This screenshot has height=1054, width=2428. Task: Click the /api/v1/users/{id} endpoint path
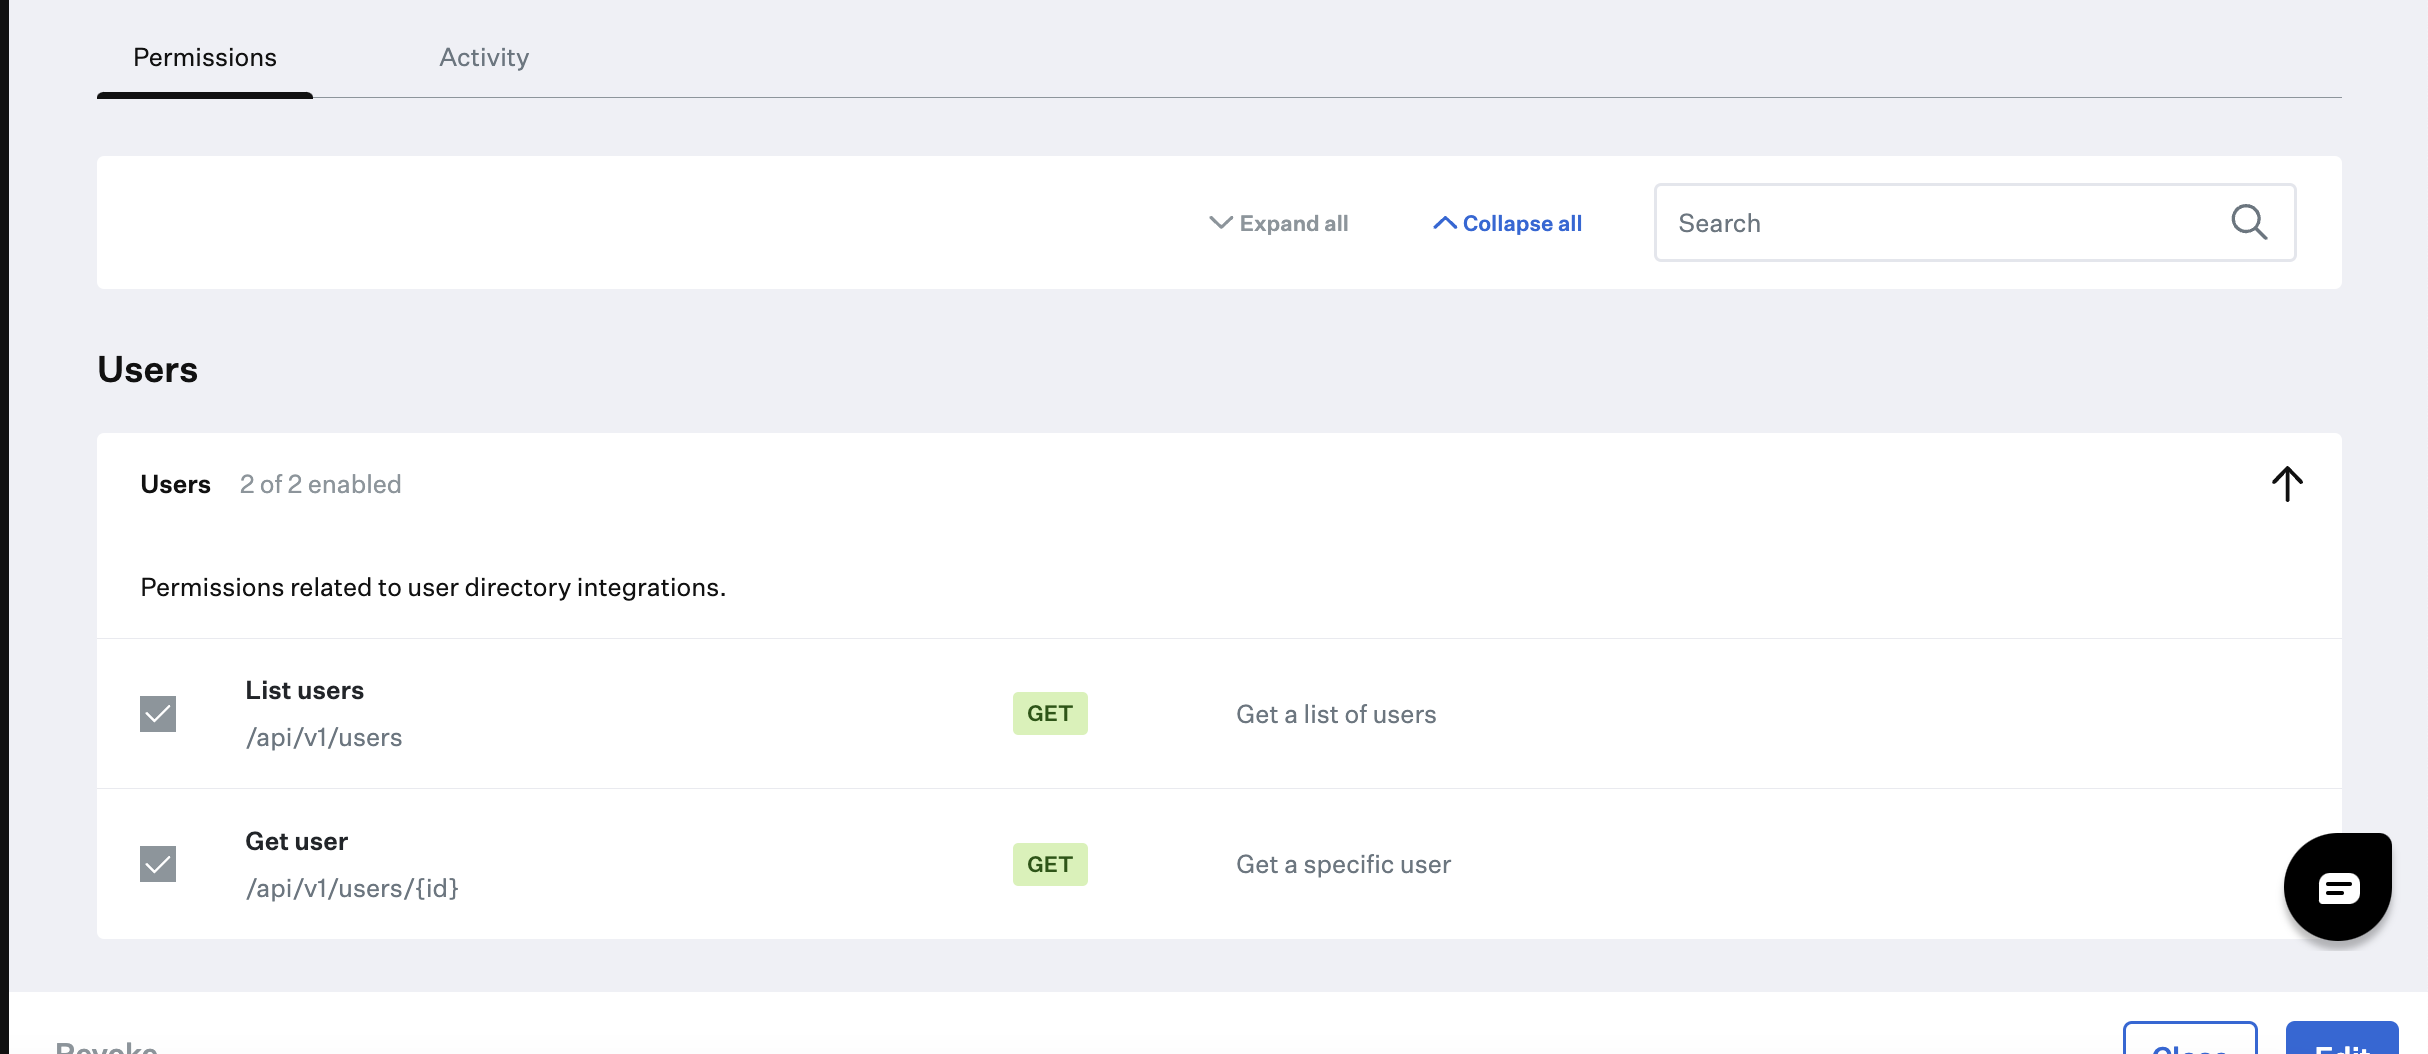click(352, 888)
